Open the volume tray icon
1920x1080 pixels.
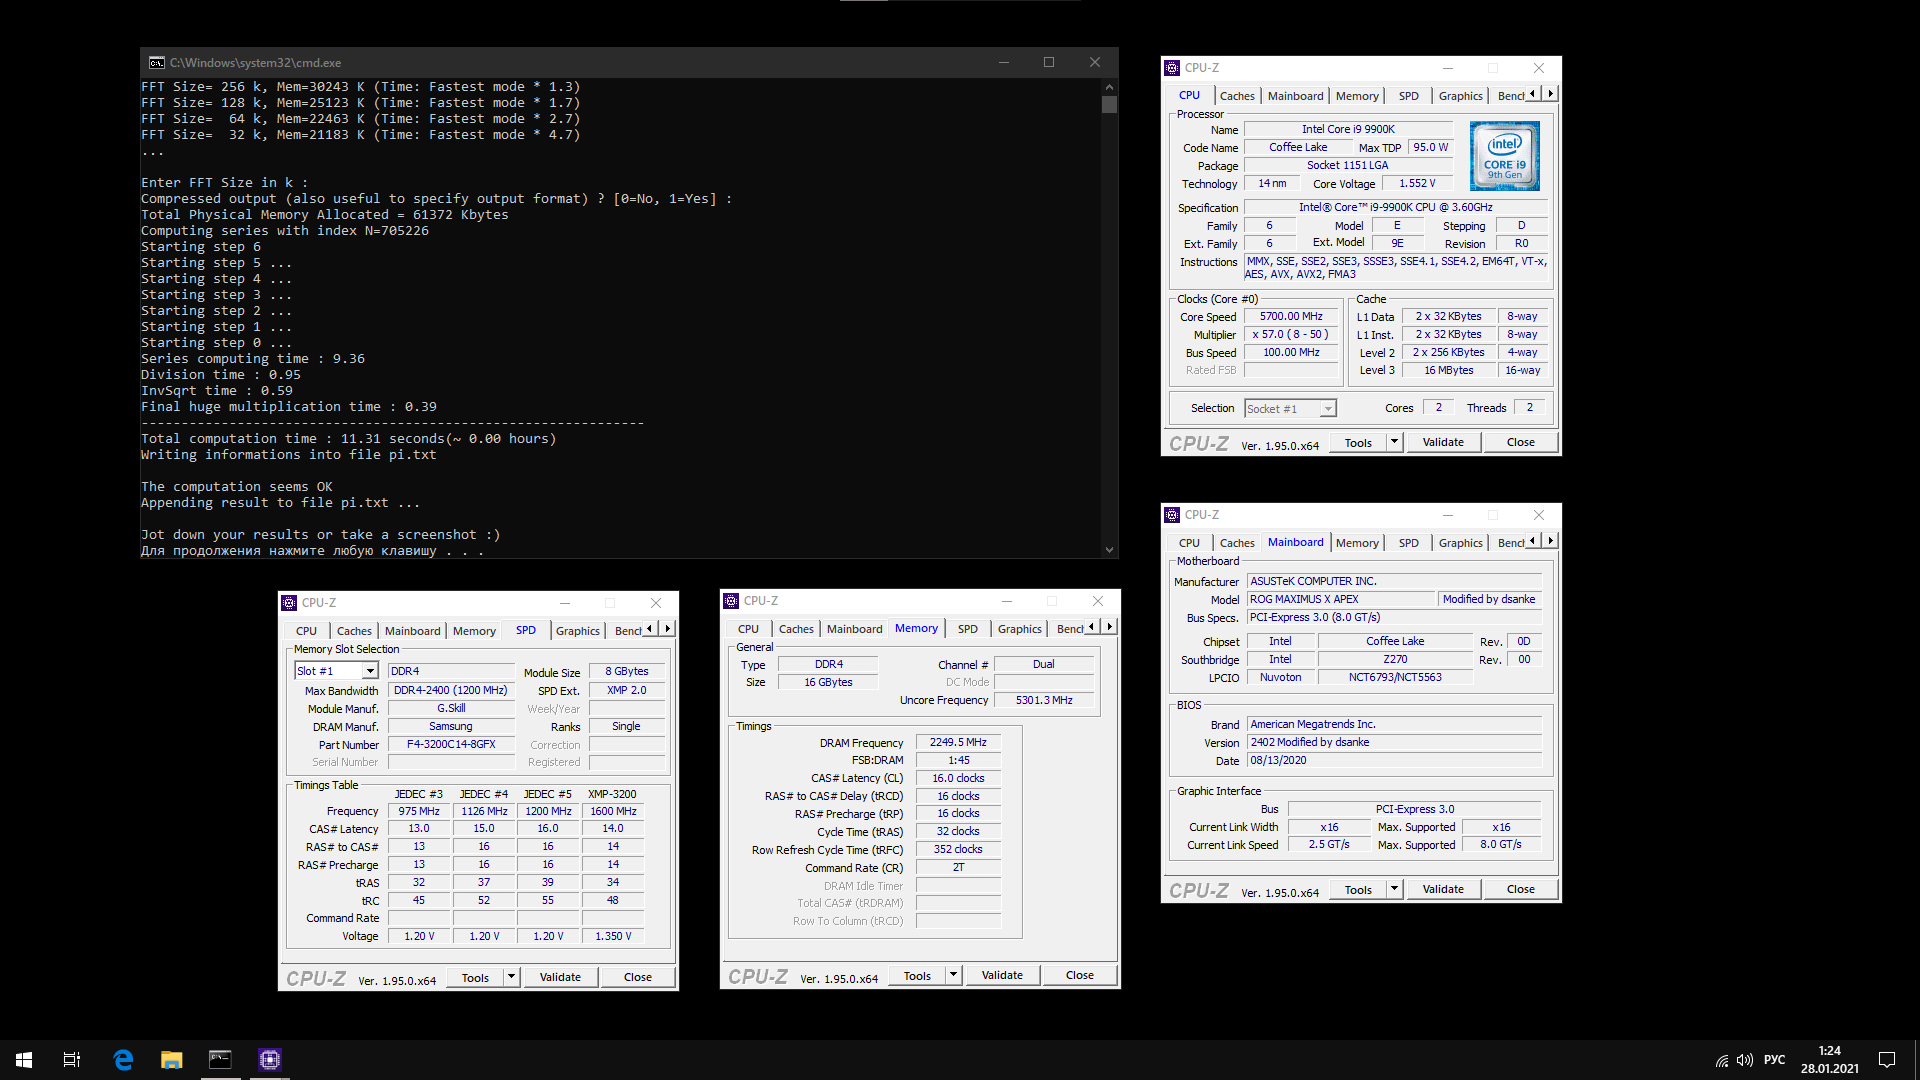pos(1745,1060)
